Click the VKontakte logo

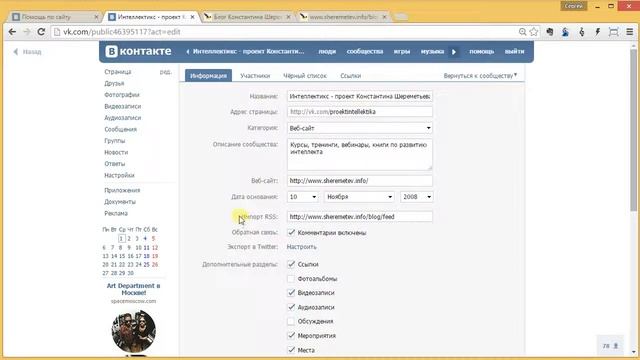(138, 51)
